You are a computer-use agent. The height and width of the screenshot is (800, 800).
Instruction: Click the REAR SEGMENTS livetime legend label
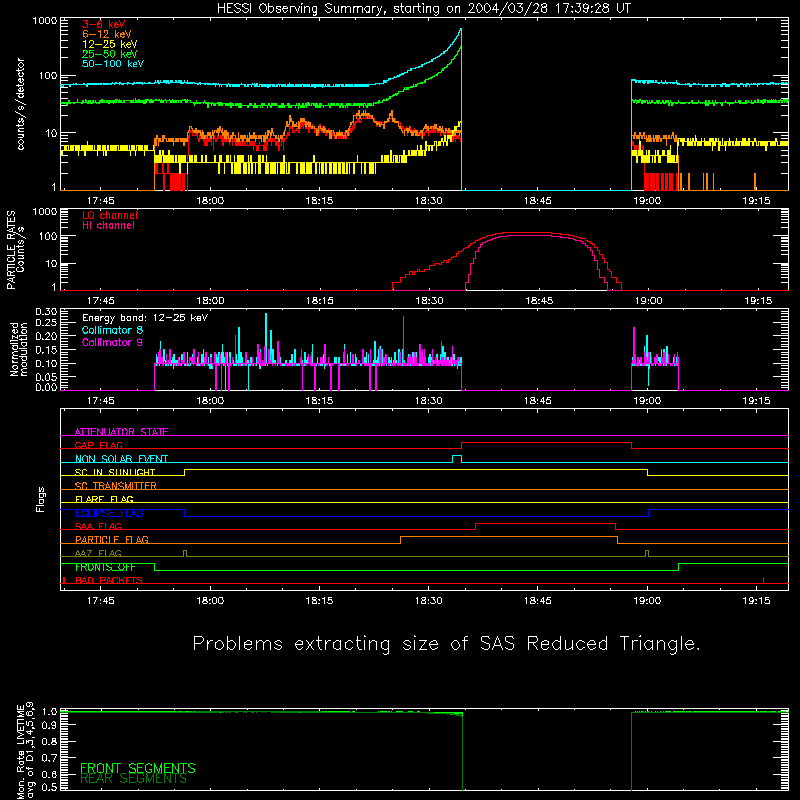pyautogui.click(x=133, y=779)
